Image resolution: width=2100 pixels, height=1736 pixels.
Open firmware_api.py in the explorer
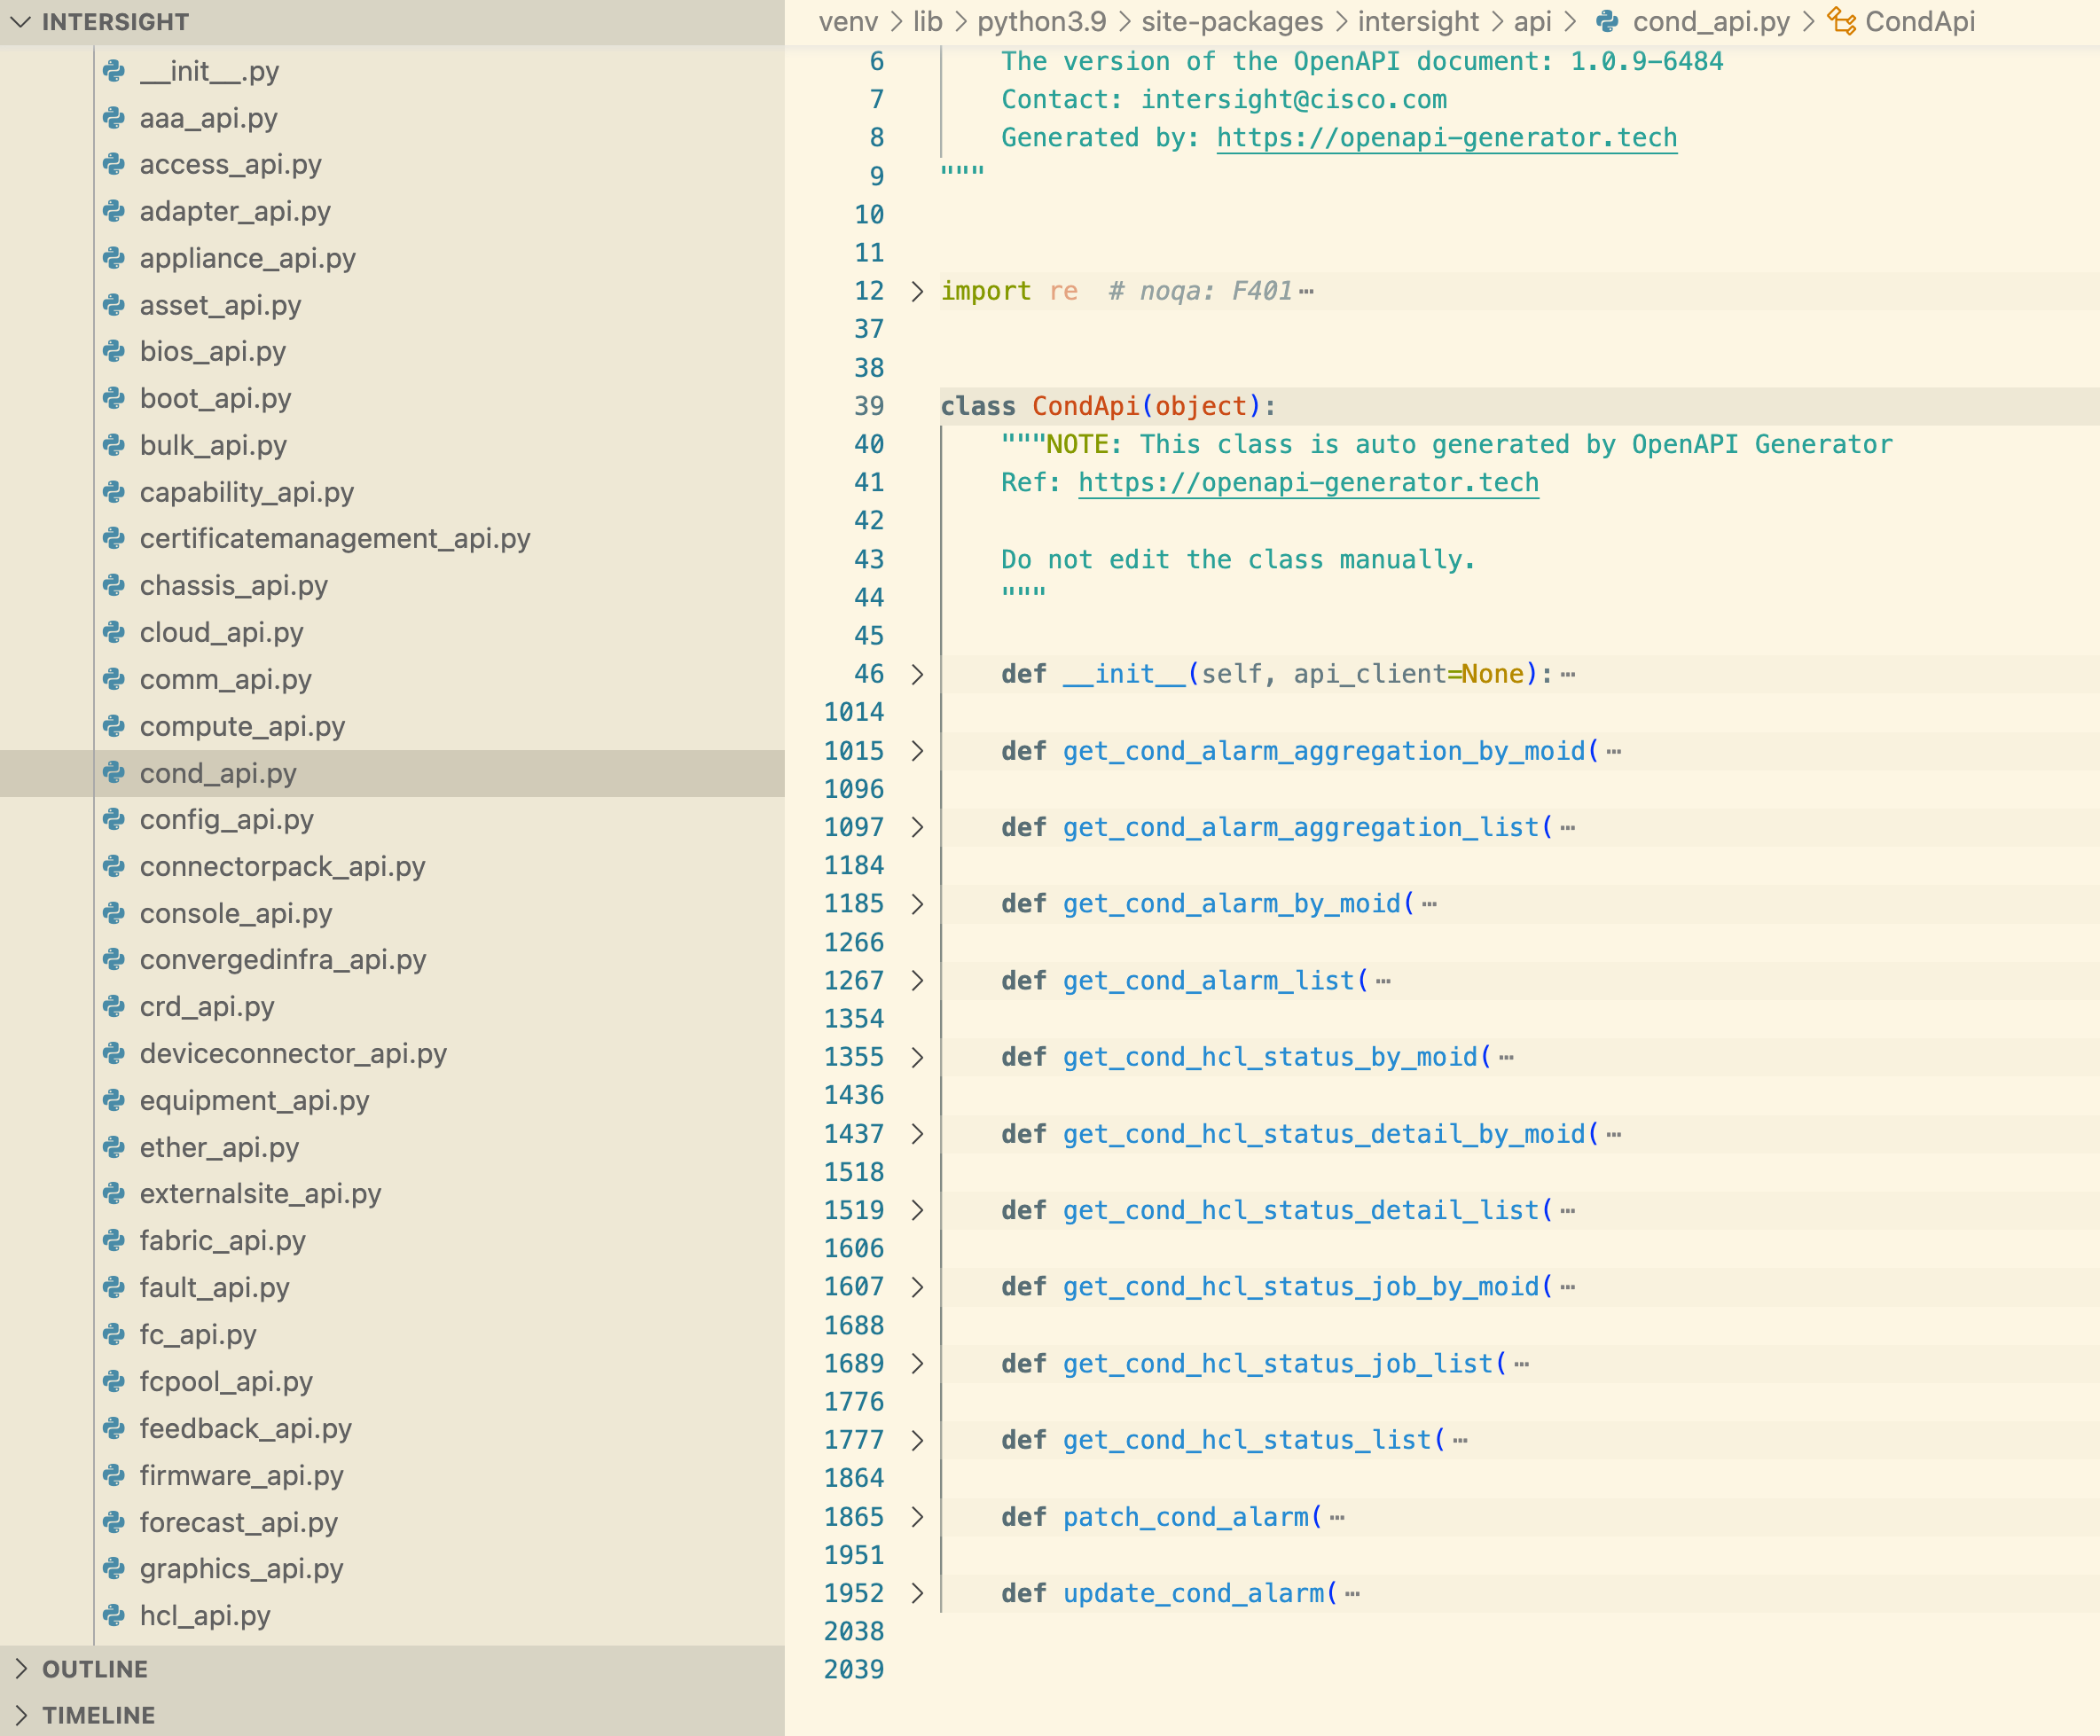coord(241,1475)
